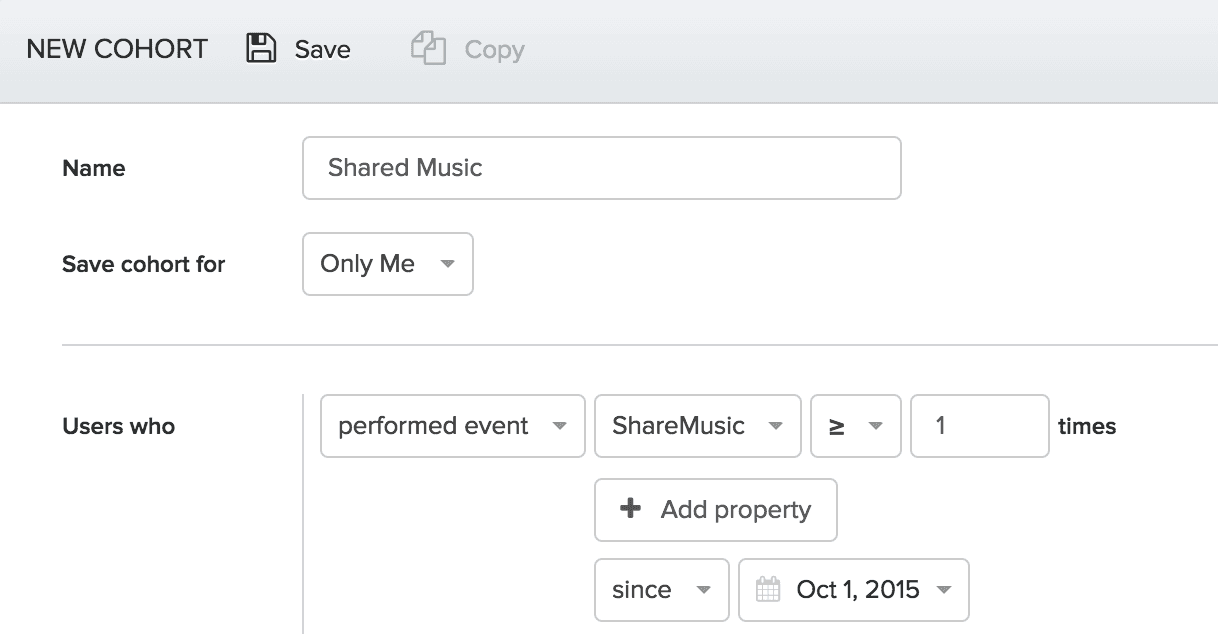Viewport: 1218px width, 634px height.
Task: Click the plus icon beside Add property
Action: tap(630, 509)
